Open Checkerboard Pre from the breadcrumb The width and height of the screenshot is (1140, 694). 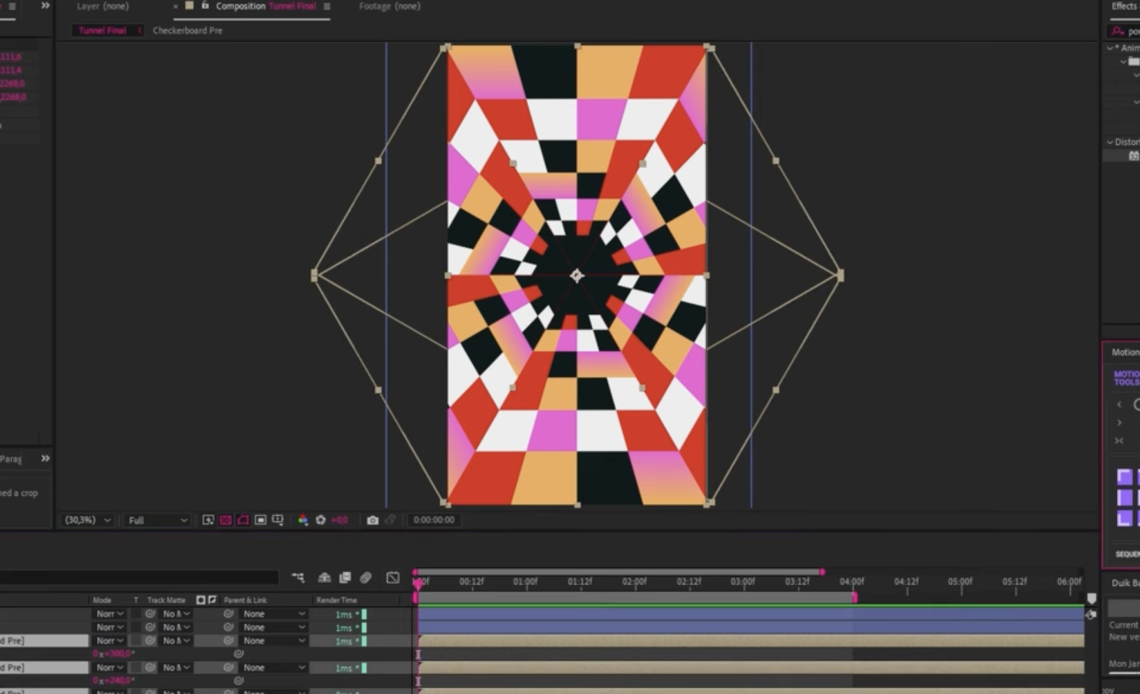point(188,31)
